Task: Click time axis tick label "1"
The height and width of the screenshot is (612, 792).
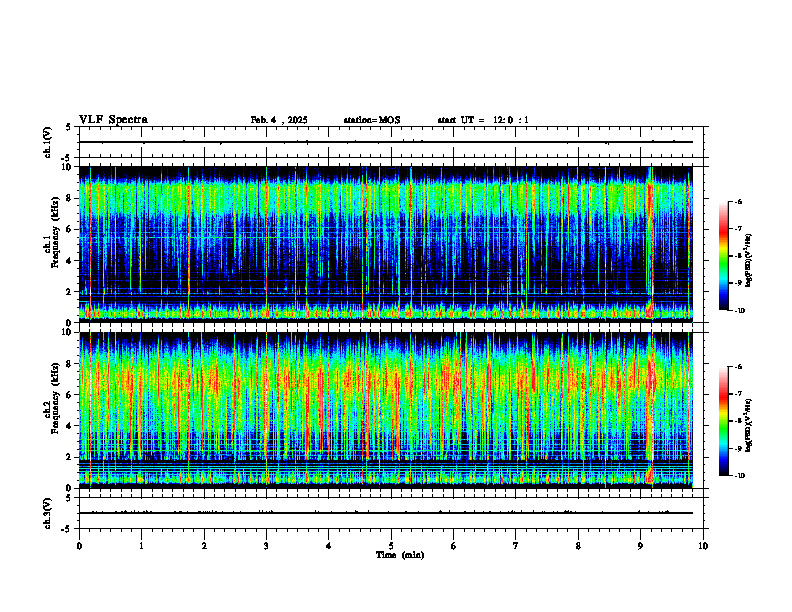Action: click(141, 546)
